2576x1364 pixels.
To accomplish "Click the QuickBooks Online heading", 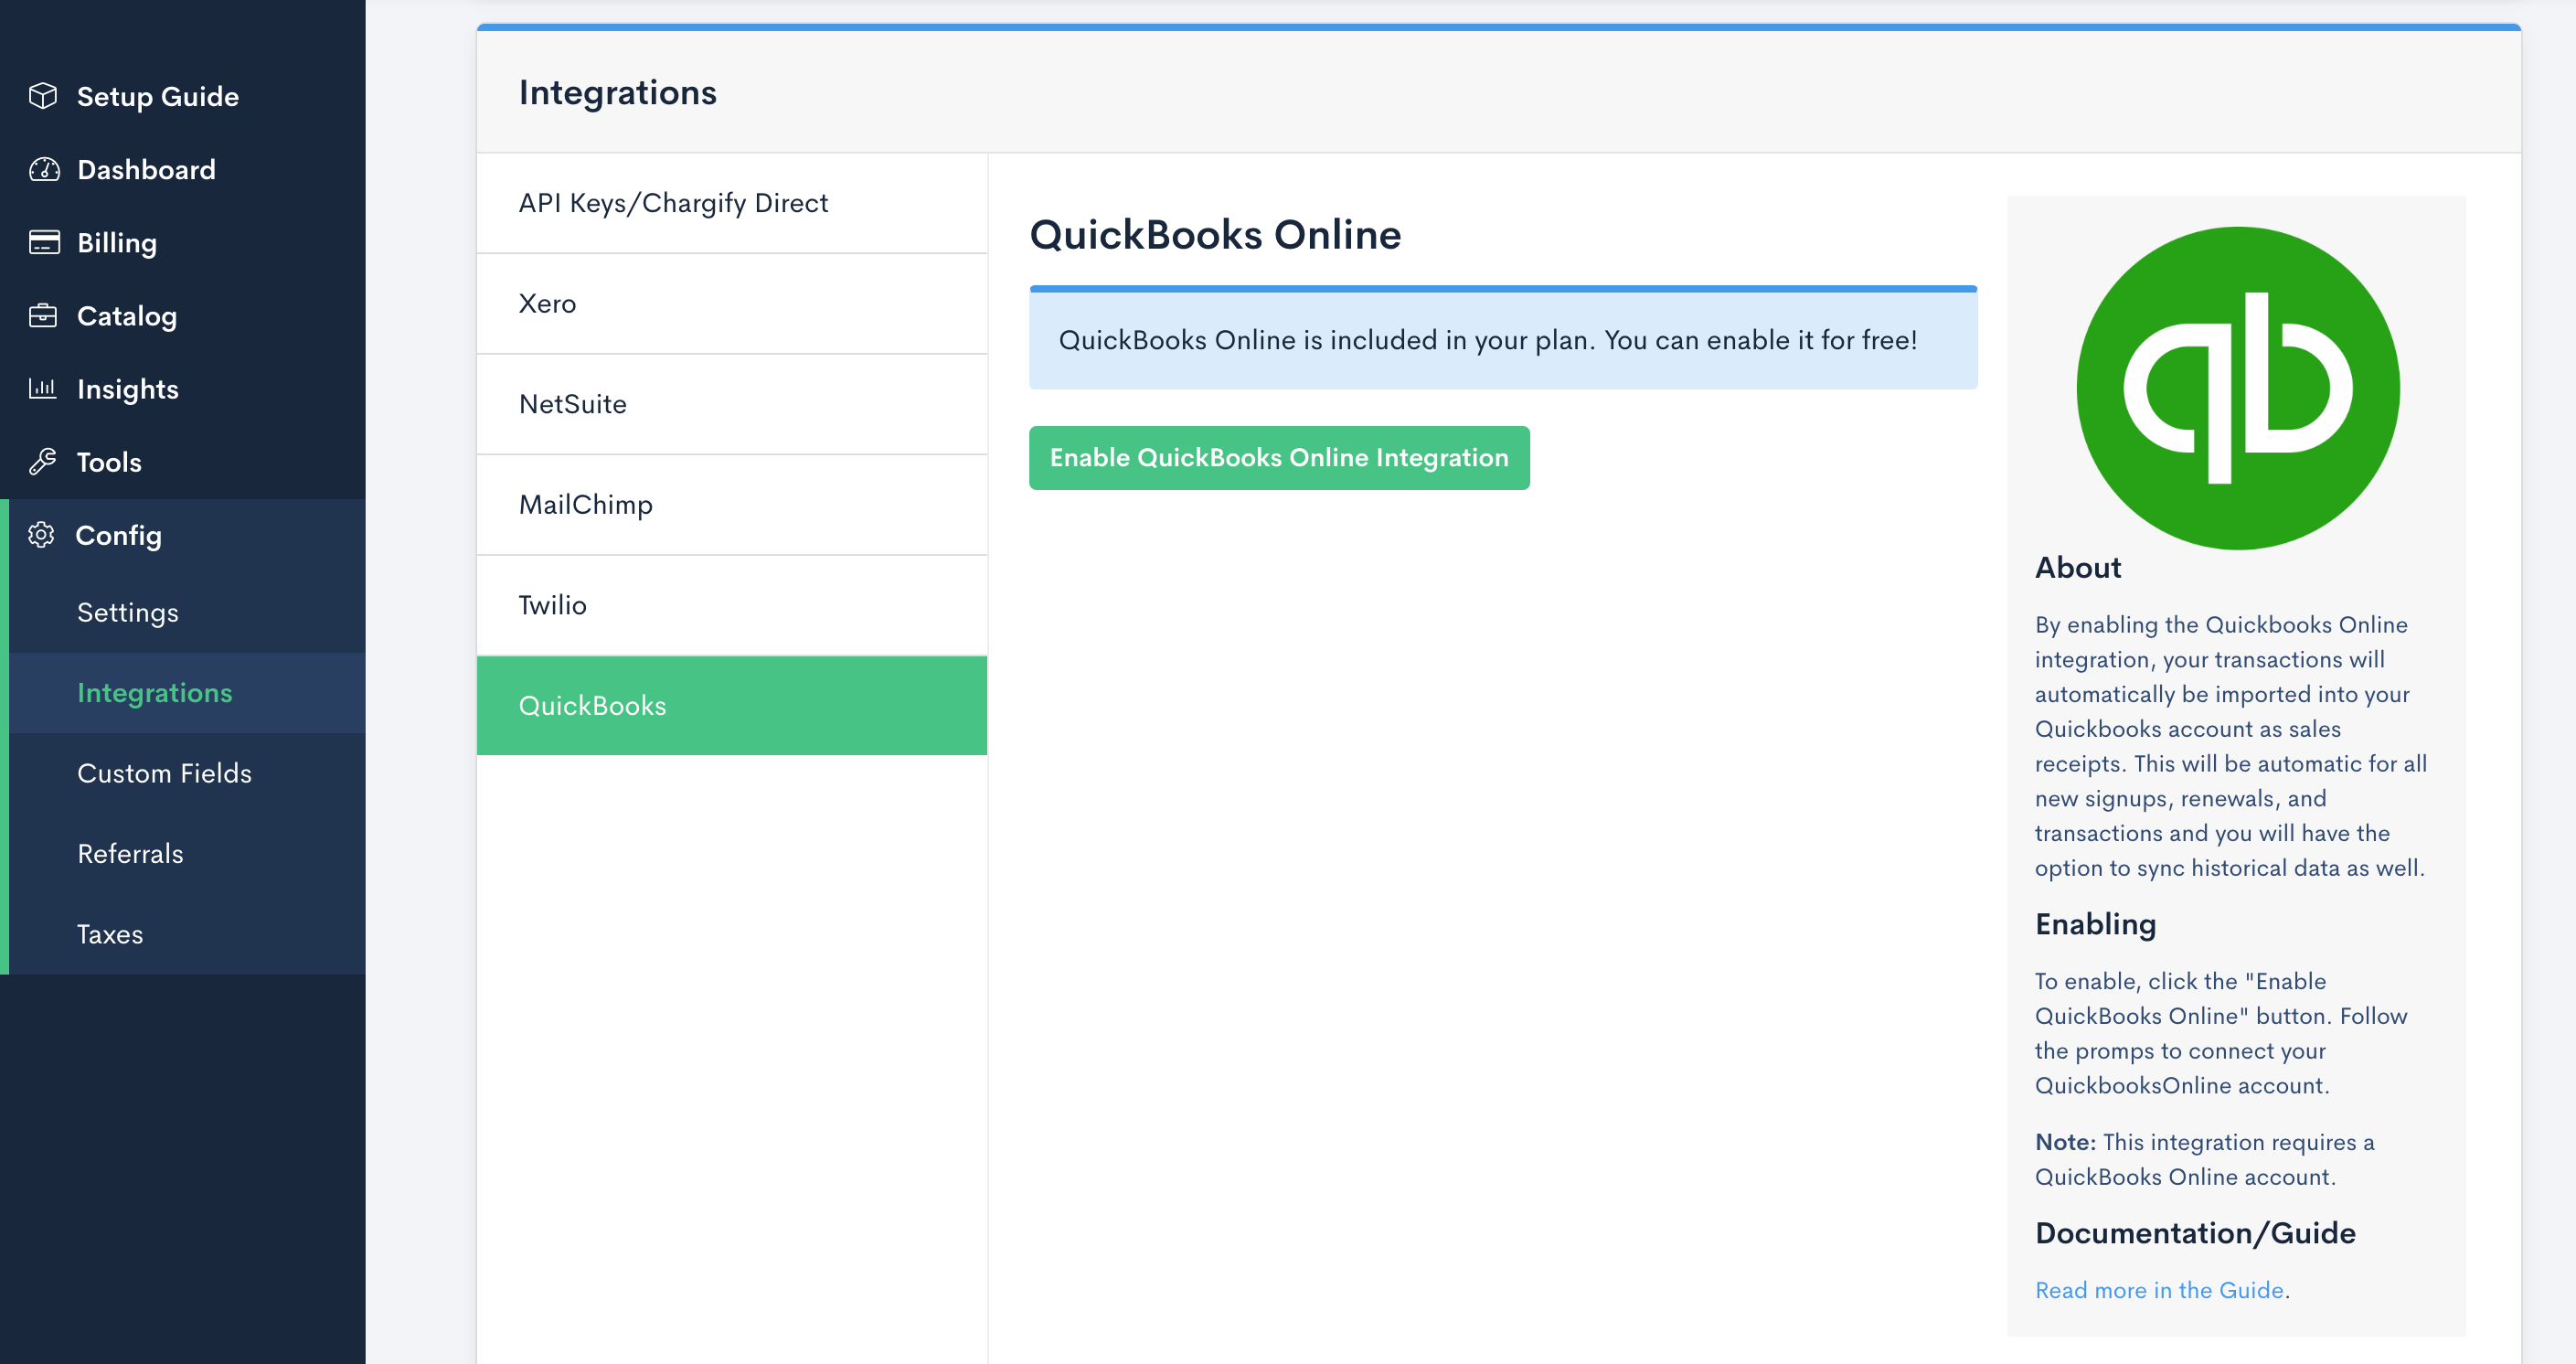I will coord(1215,234).
